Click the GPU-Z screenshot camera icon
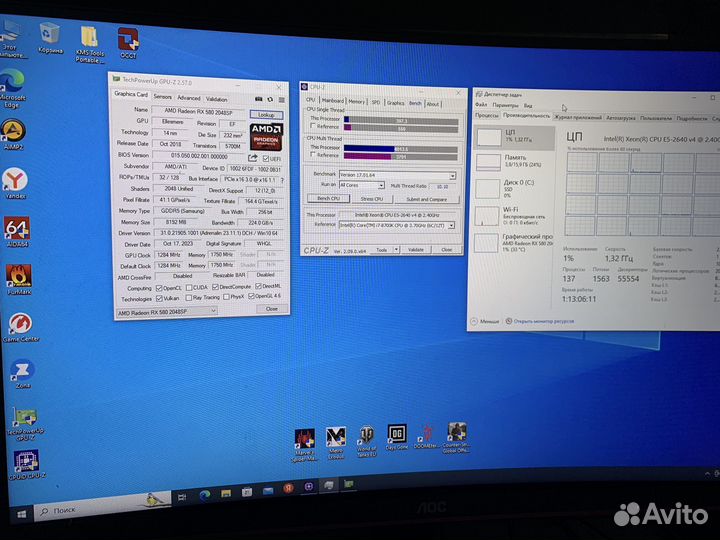 point(259,99)
